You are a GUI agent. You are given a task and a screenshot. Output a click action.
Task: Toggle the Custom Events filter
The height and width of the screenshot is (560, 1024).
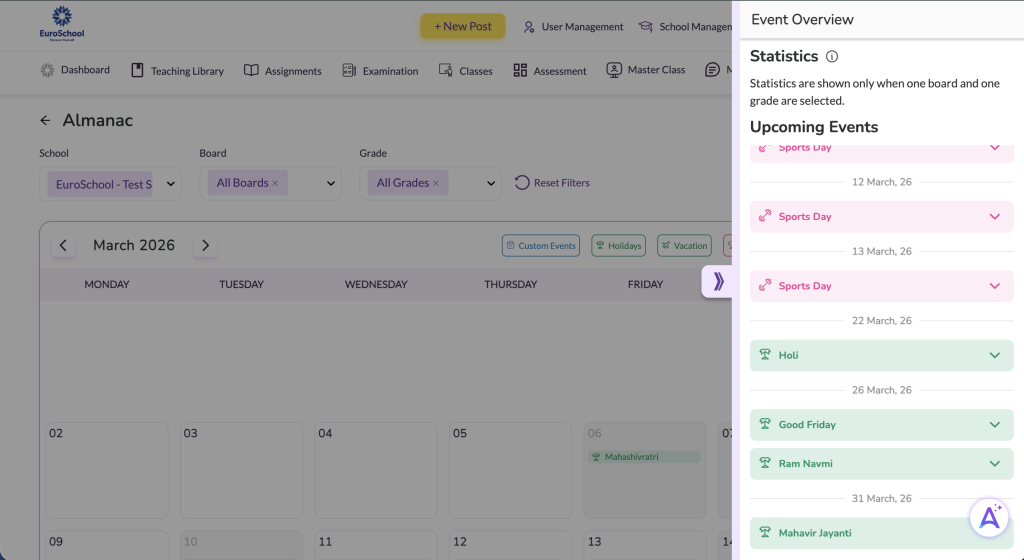(x=540, y=246)
